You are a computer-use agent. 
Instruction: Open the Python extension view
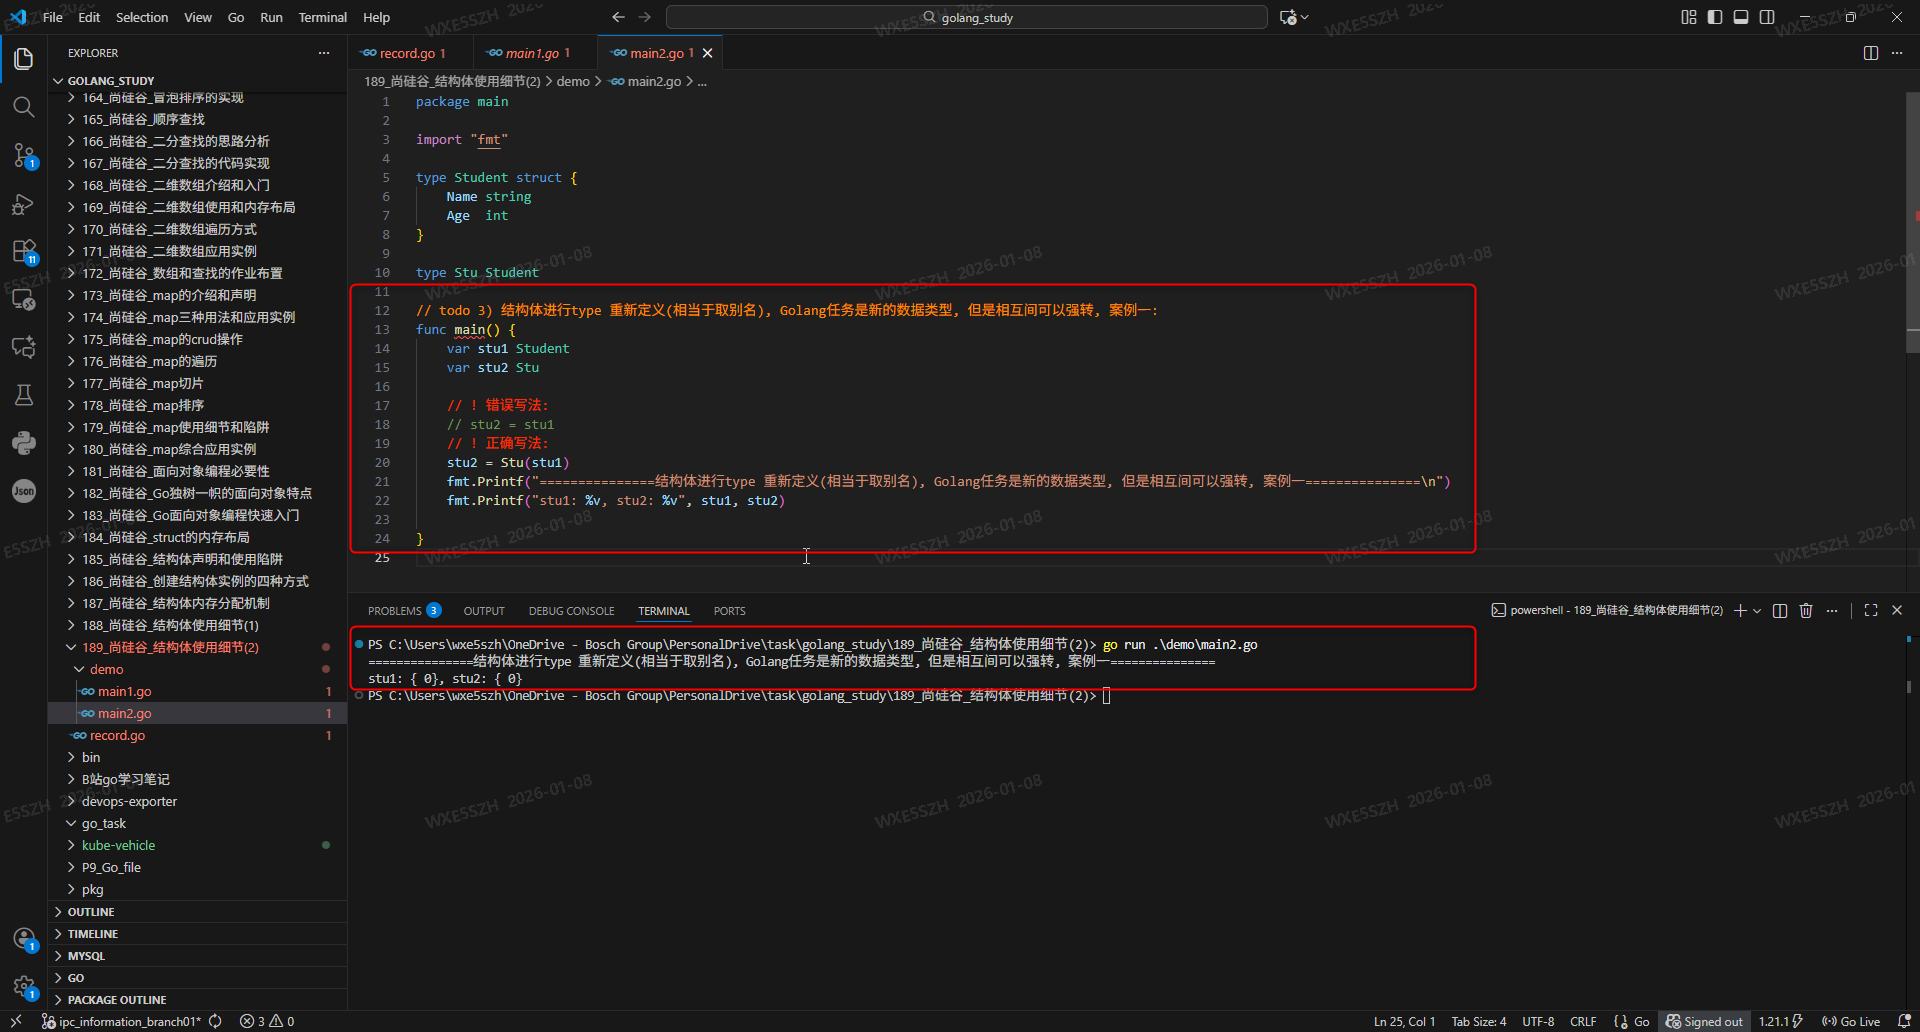pos(24,443)
